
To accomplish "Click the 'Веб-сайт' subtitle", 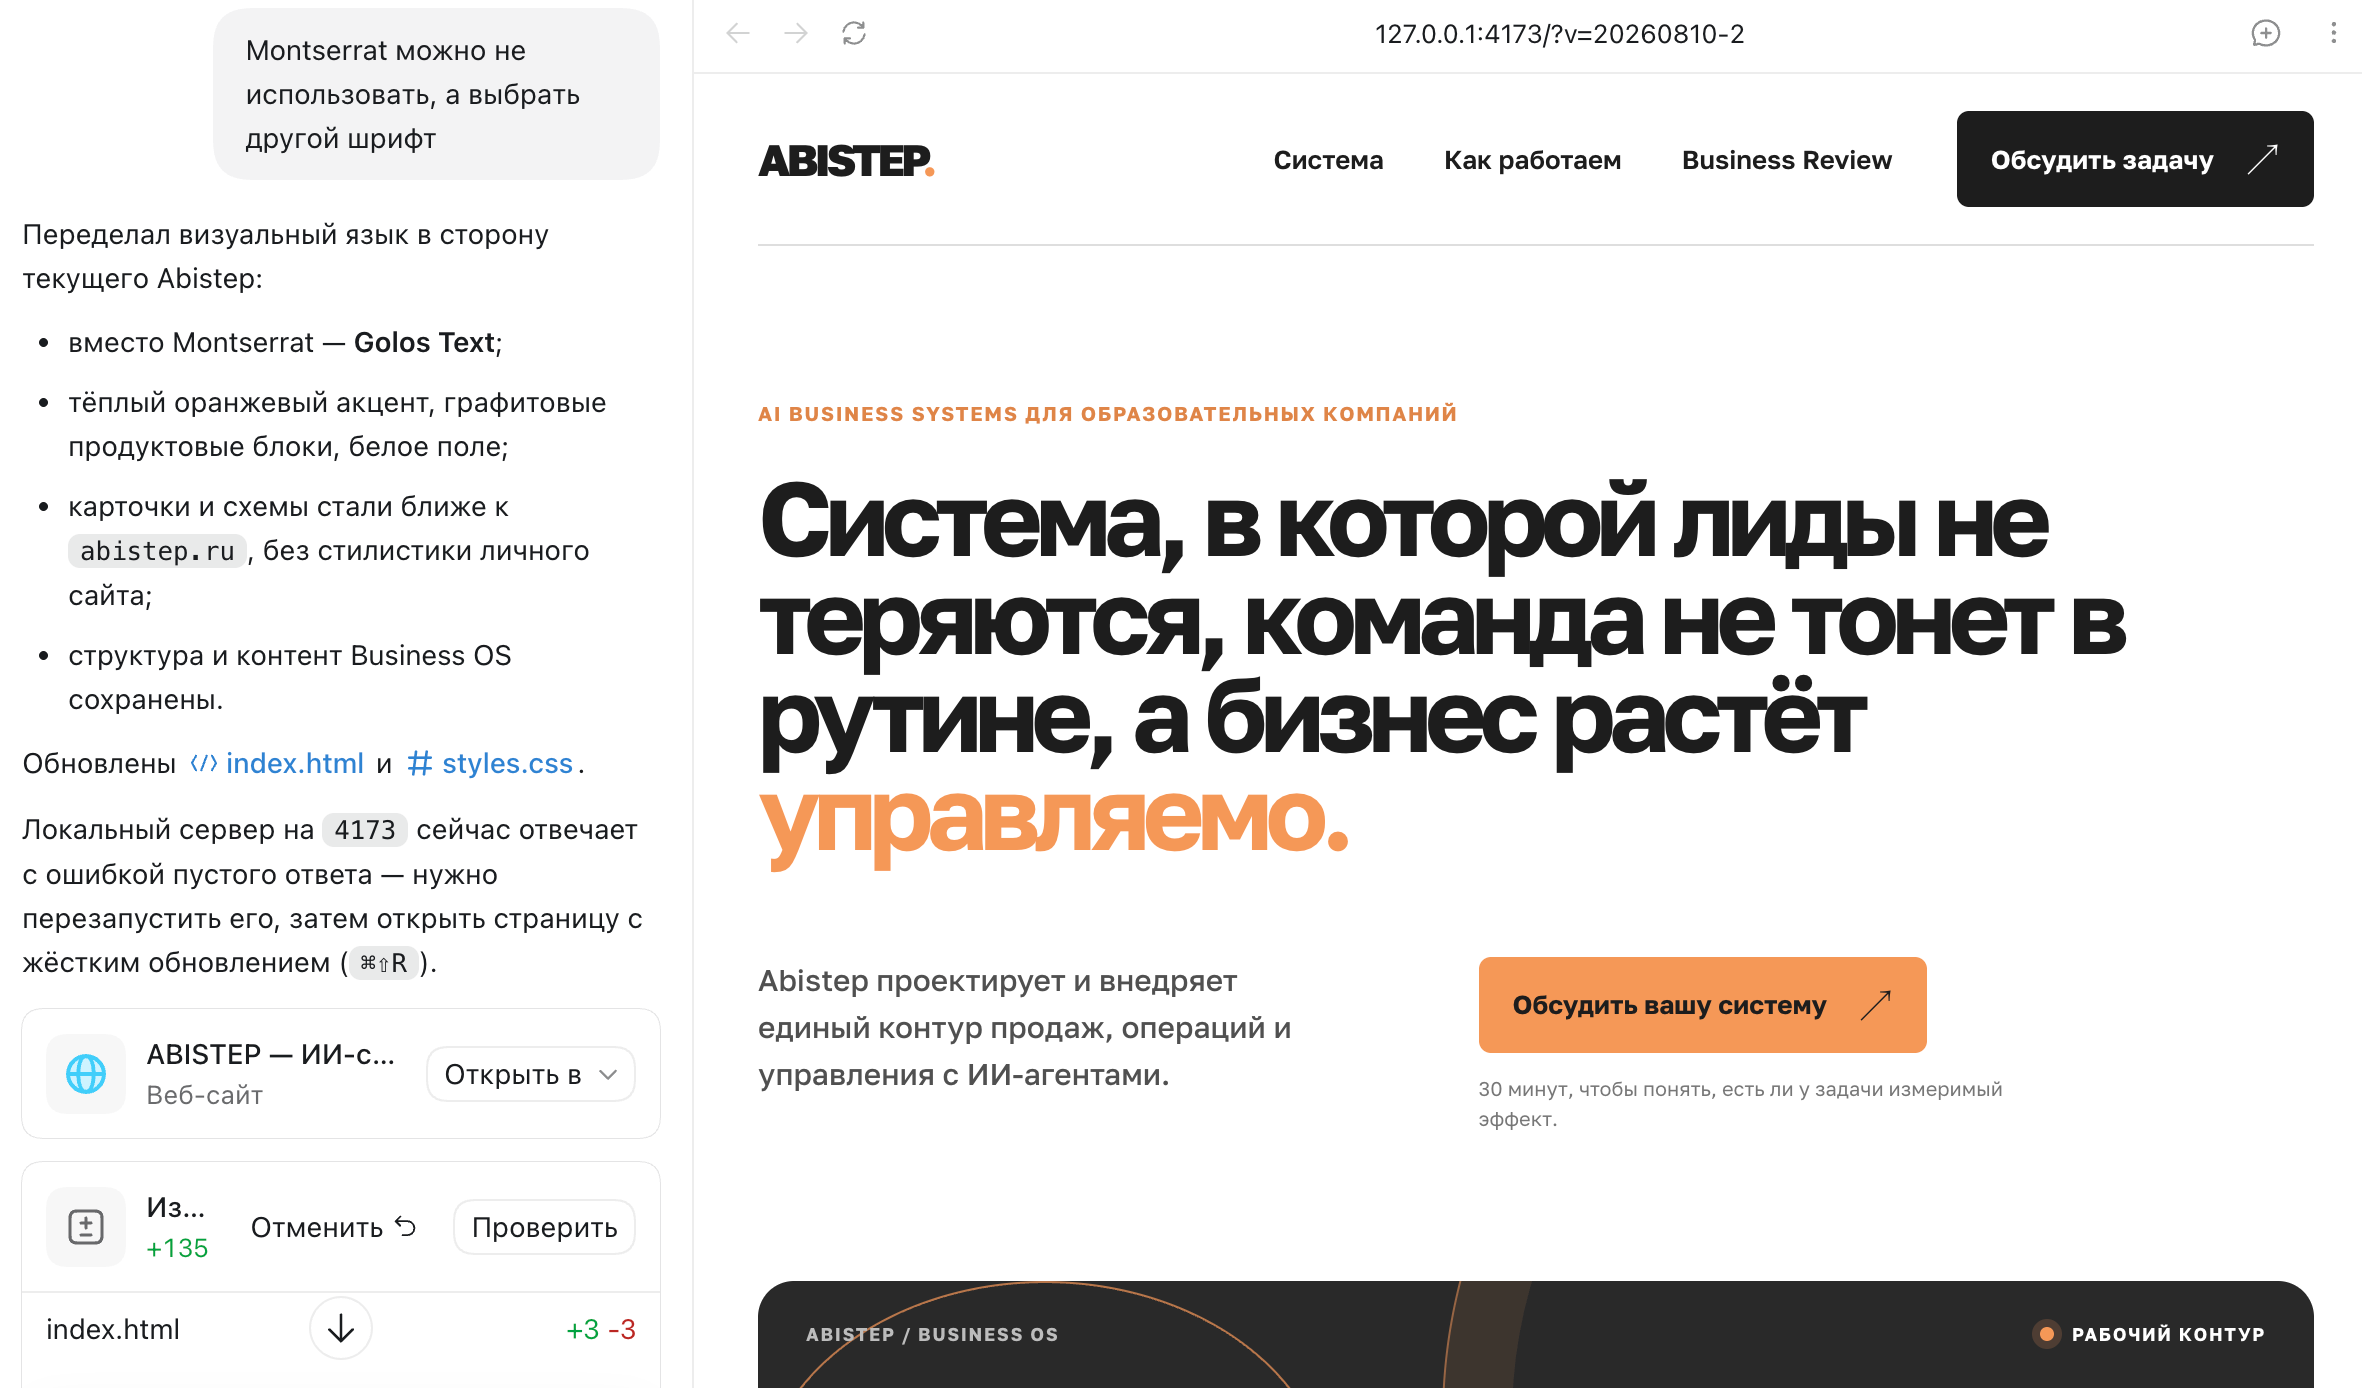I will [x=205, y=1095].
